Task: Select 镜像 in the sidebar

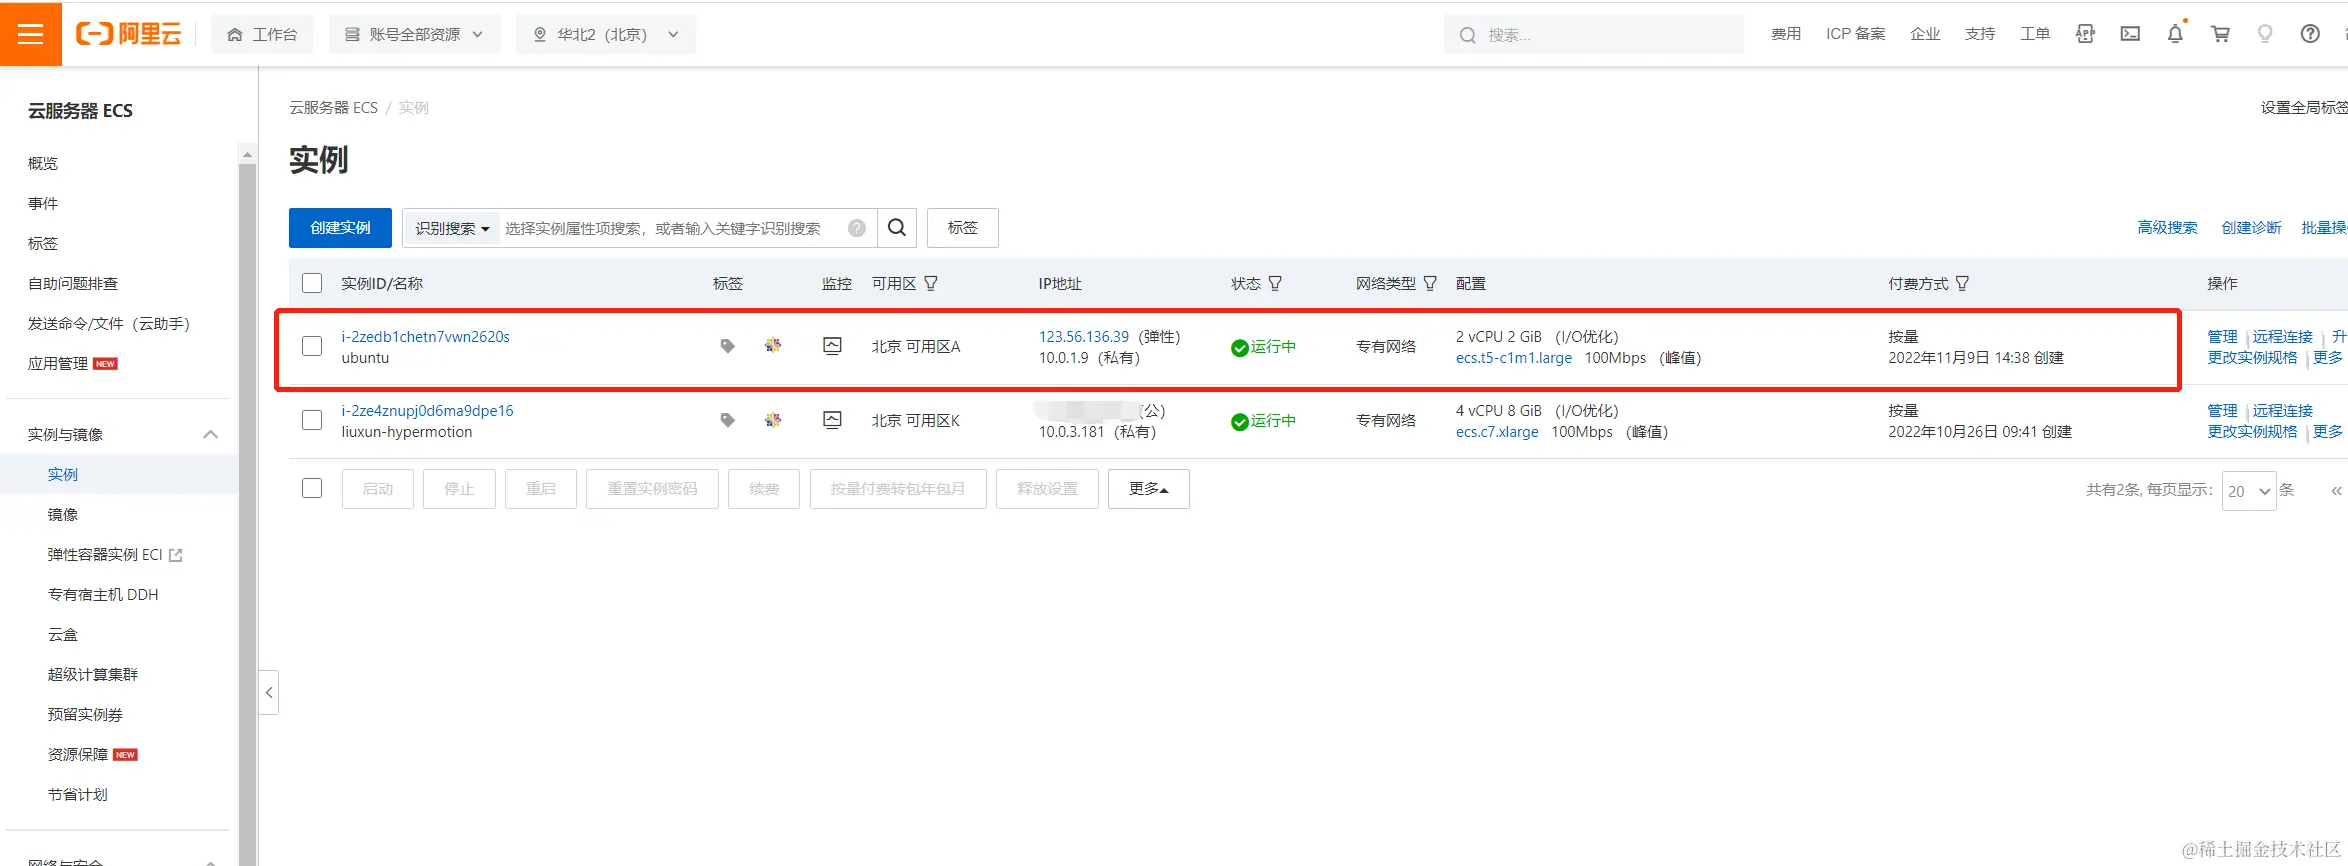Action: pos(63,514)
